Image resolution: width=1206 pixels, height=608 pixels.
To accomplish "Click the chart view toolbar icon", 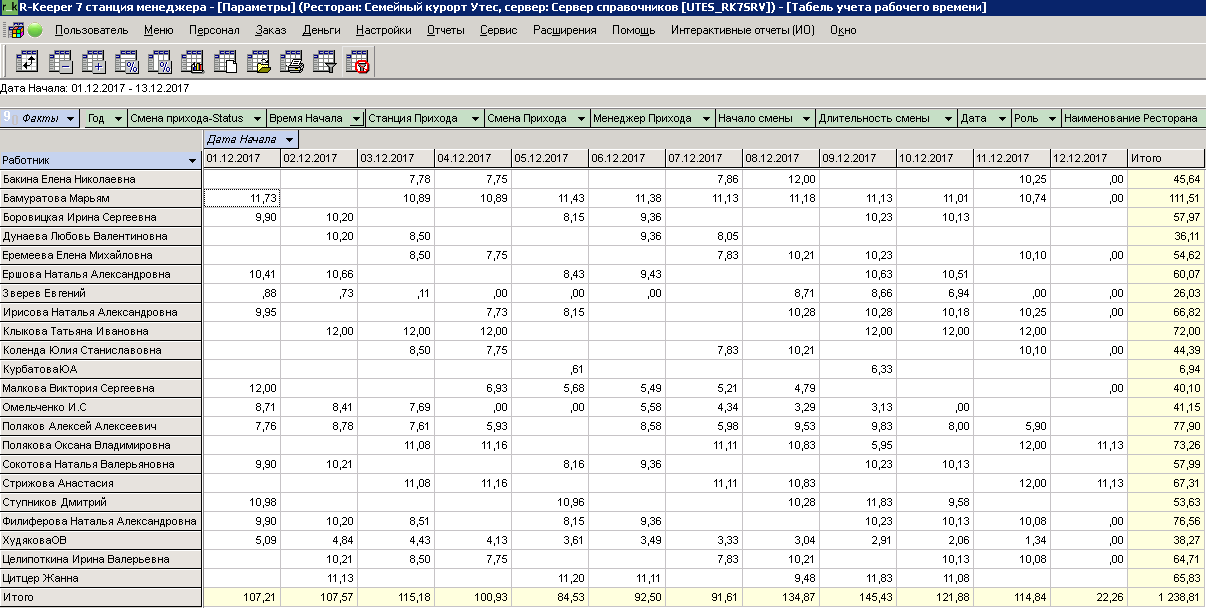I will 193,63.
